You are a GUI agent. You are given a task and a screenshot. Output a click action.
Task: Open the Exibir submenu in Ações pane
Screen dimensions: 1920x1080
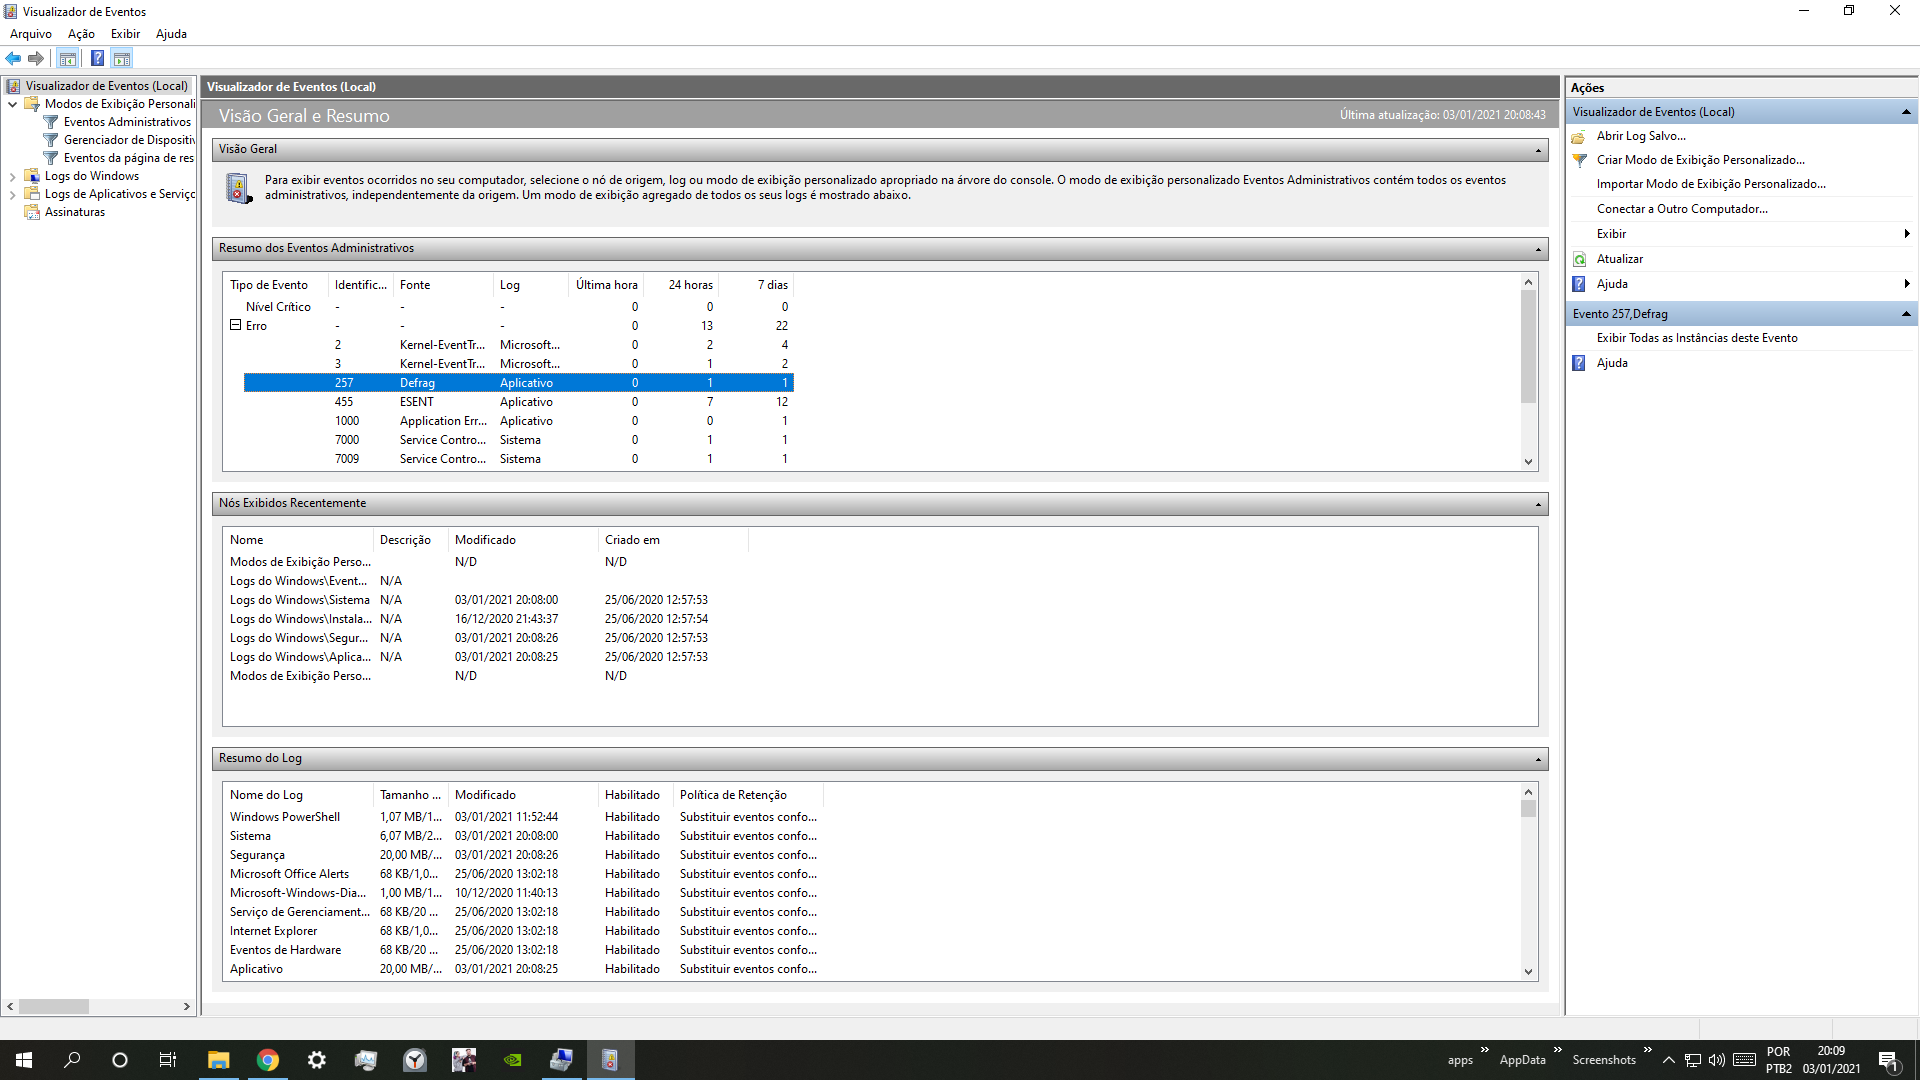click(x=1742, y=234)
